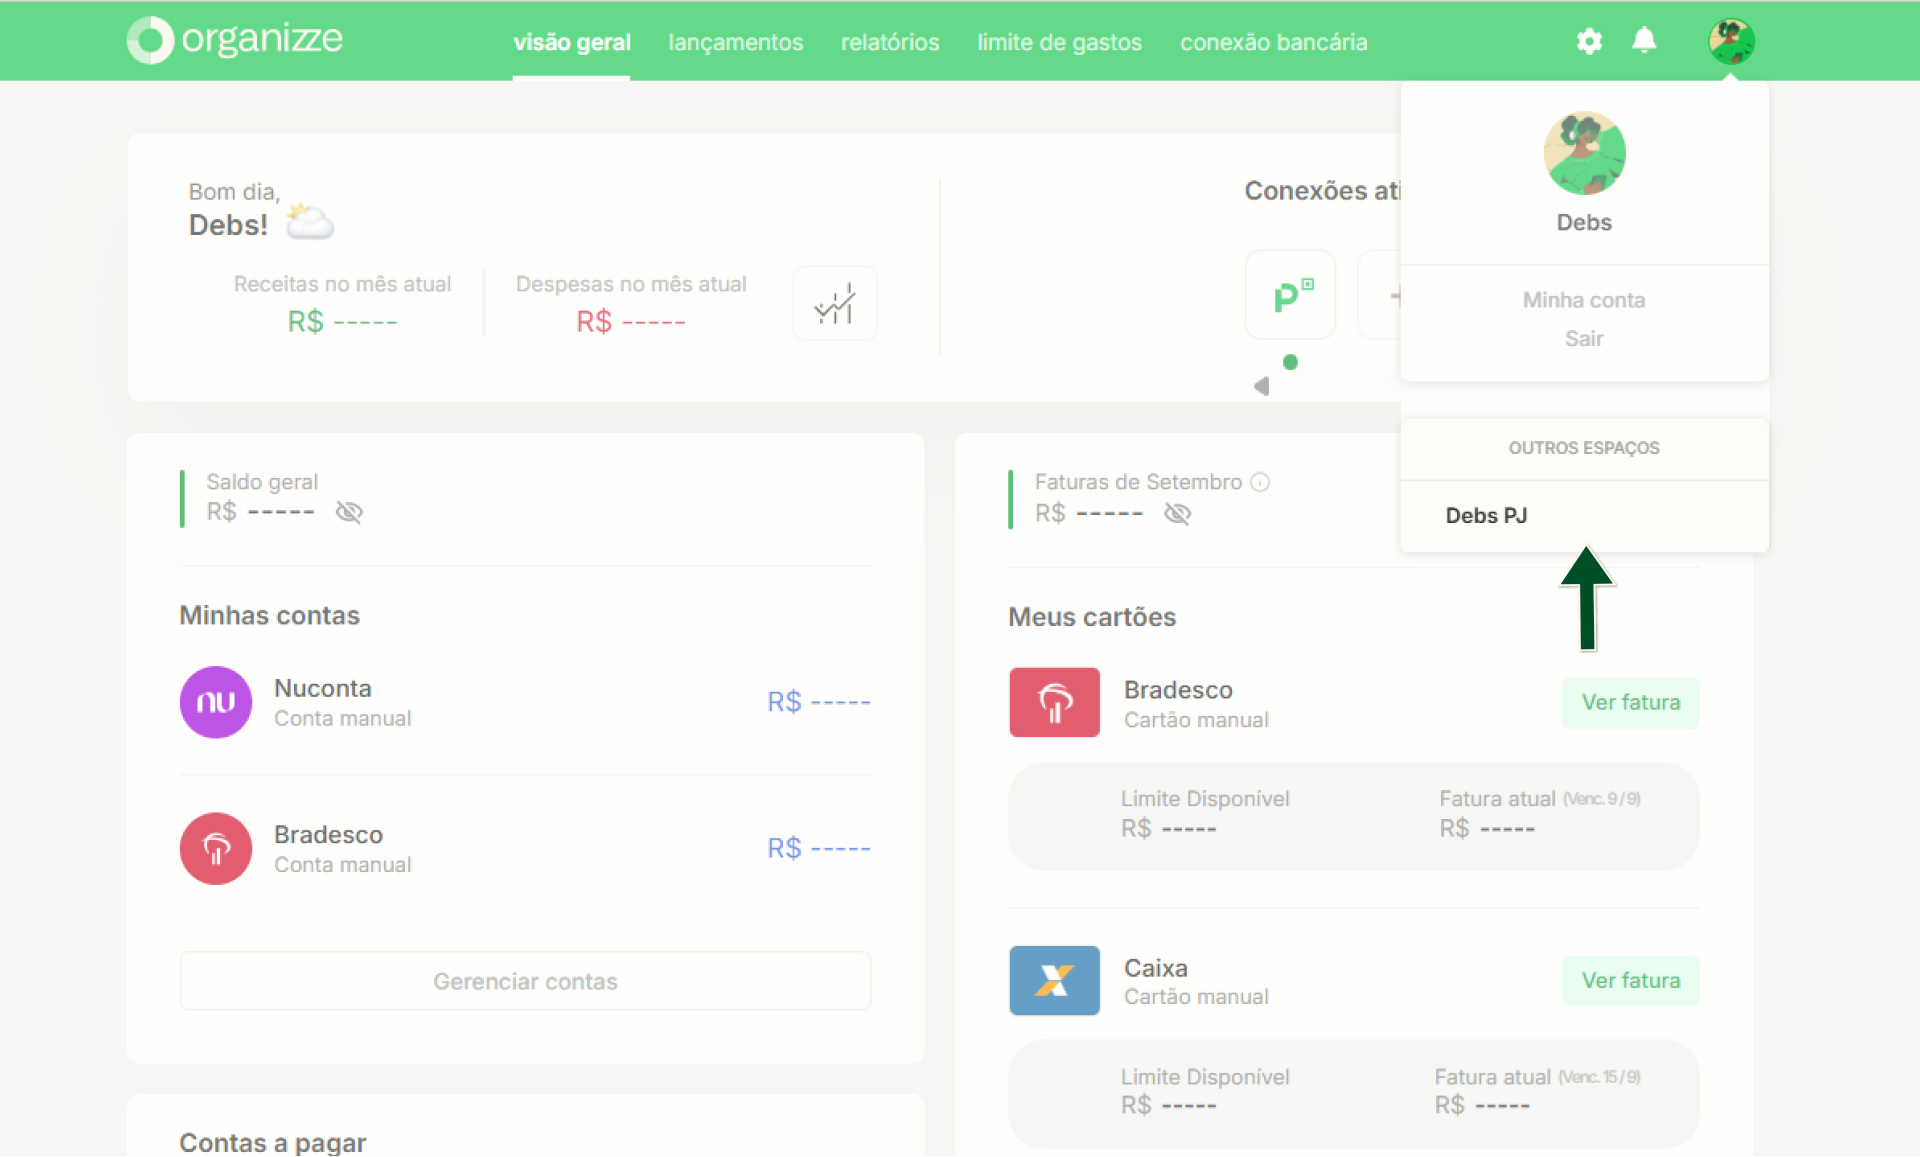
Task: Click Nuconta balance R$ value
Action: (x=819, y=702)
